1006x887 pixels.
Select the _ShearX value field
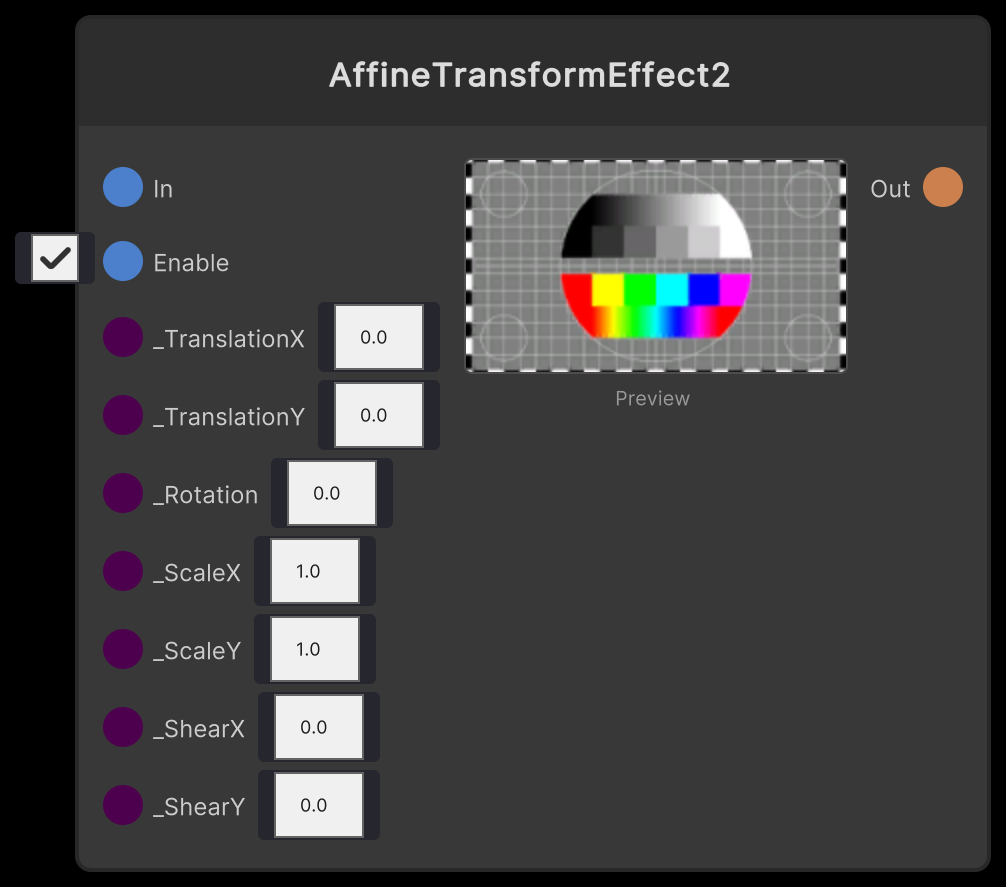pyautogui.click(x=318, y=727)
